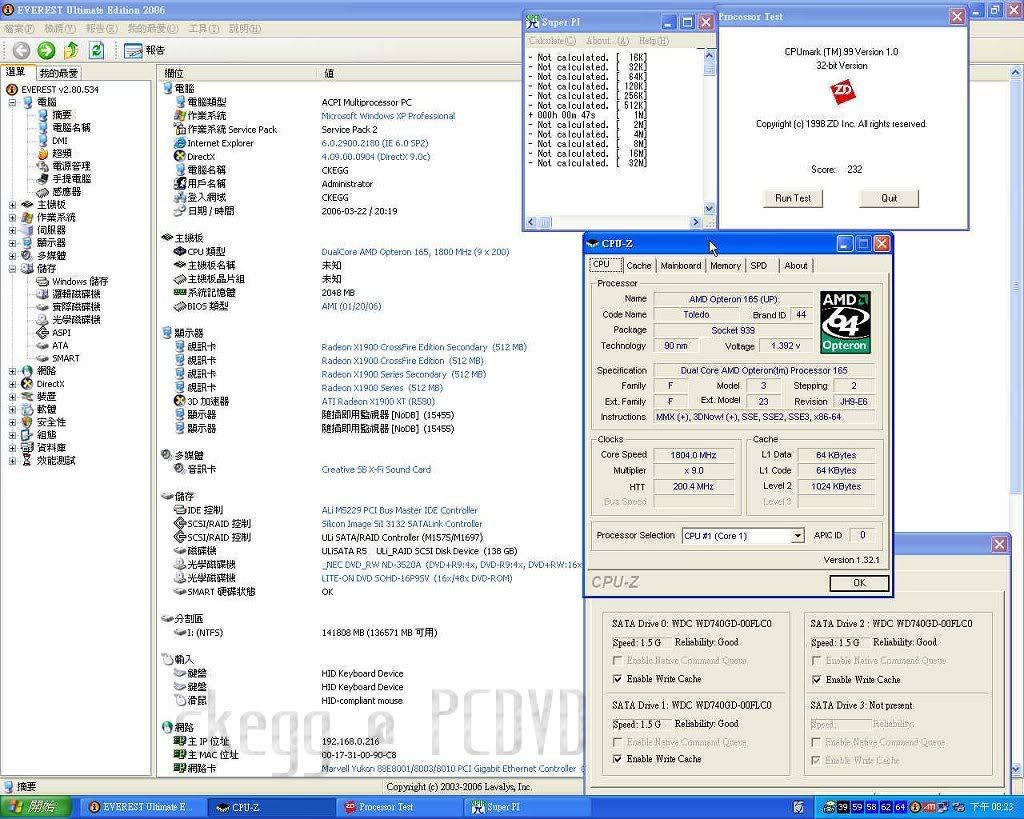Collapse the 儲存 tree node

point(12,268)
